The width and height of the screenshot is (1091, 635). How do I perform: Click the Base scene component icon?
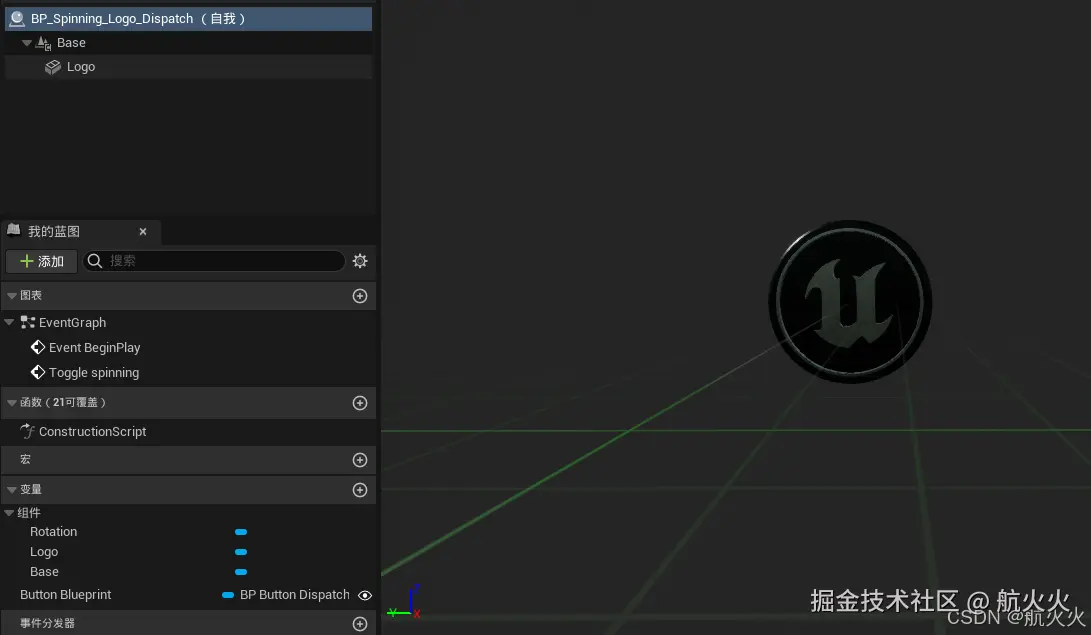[x=43, y=43]
